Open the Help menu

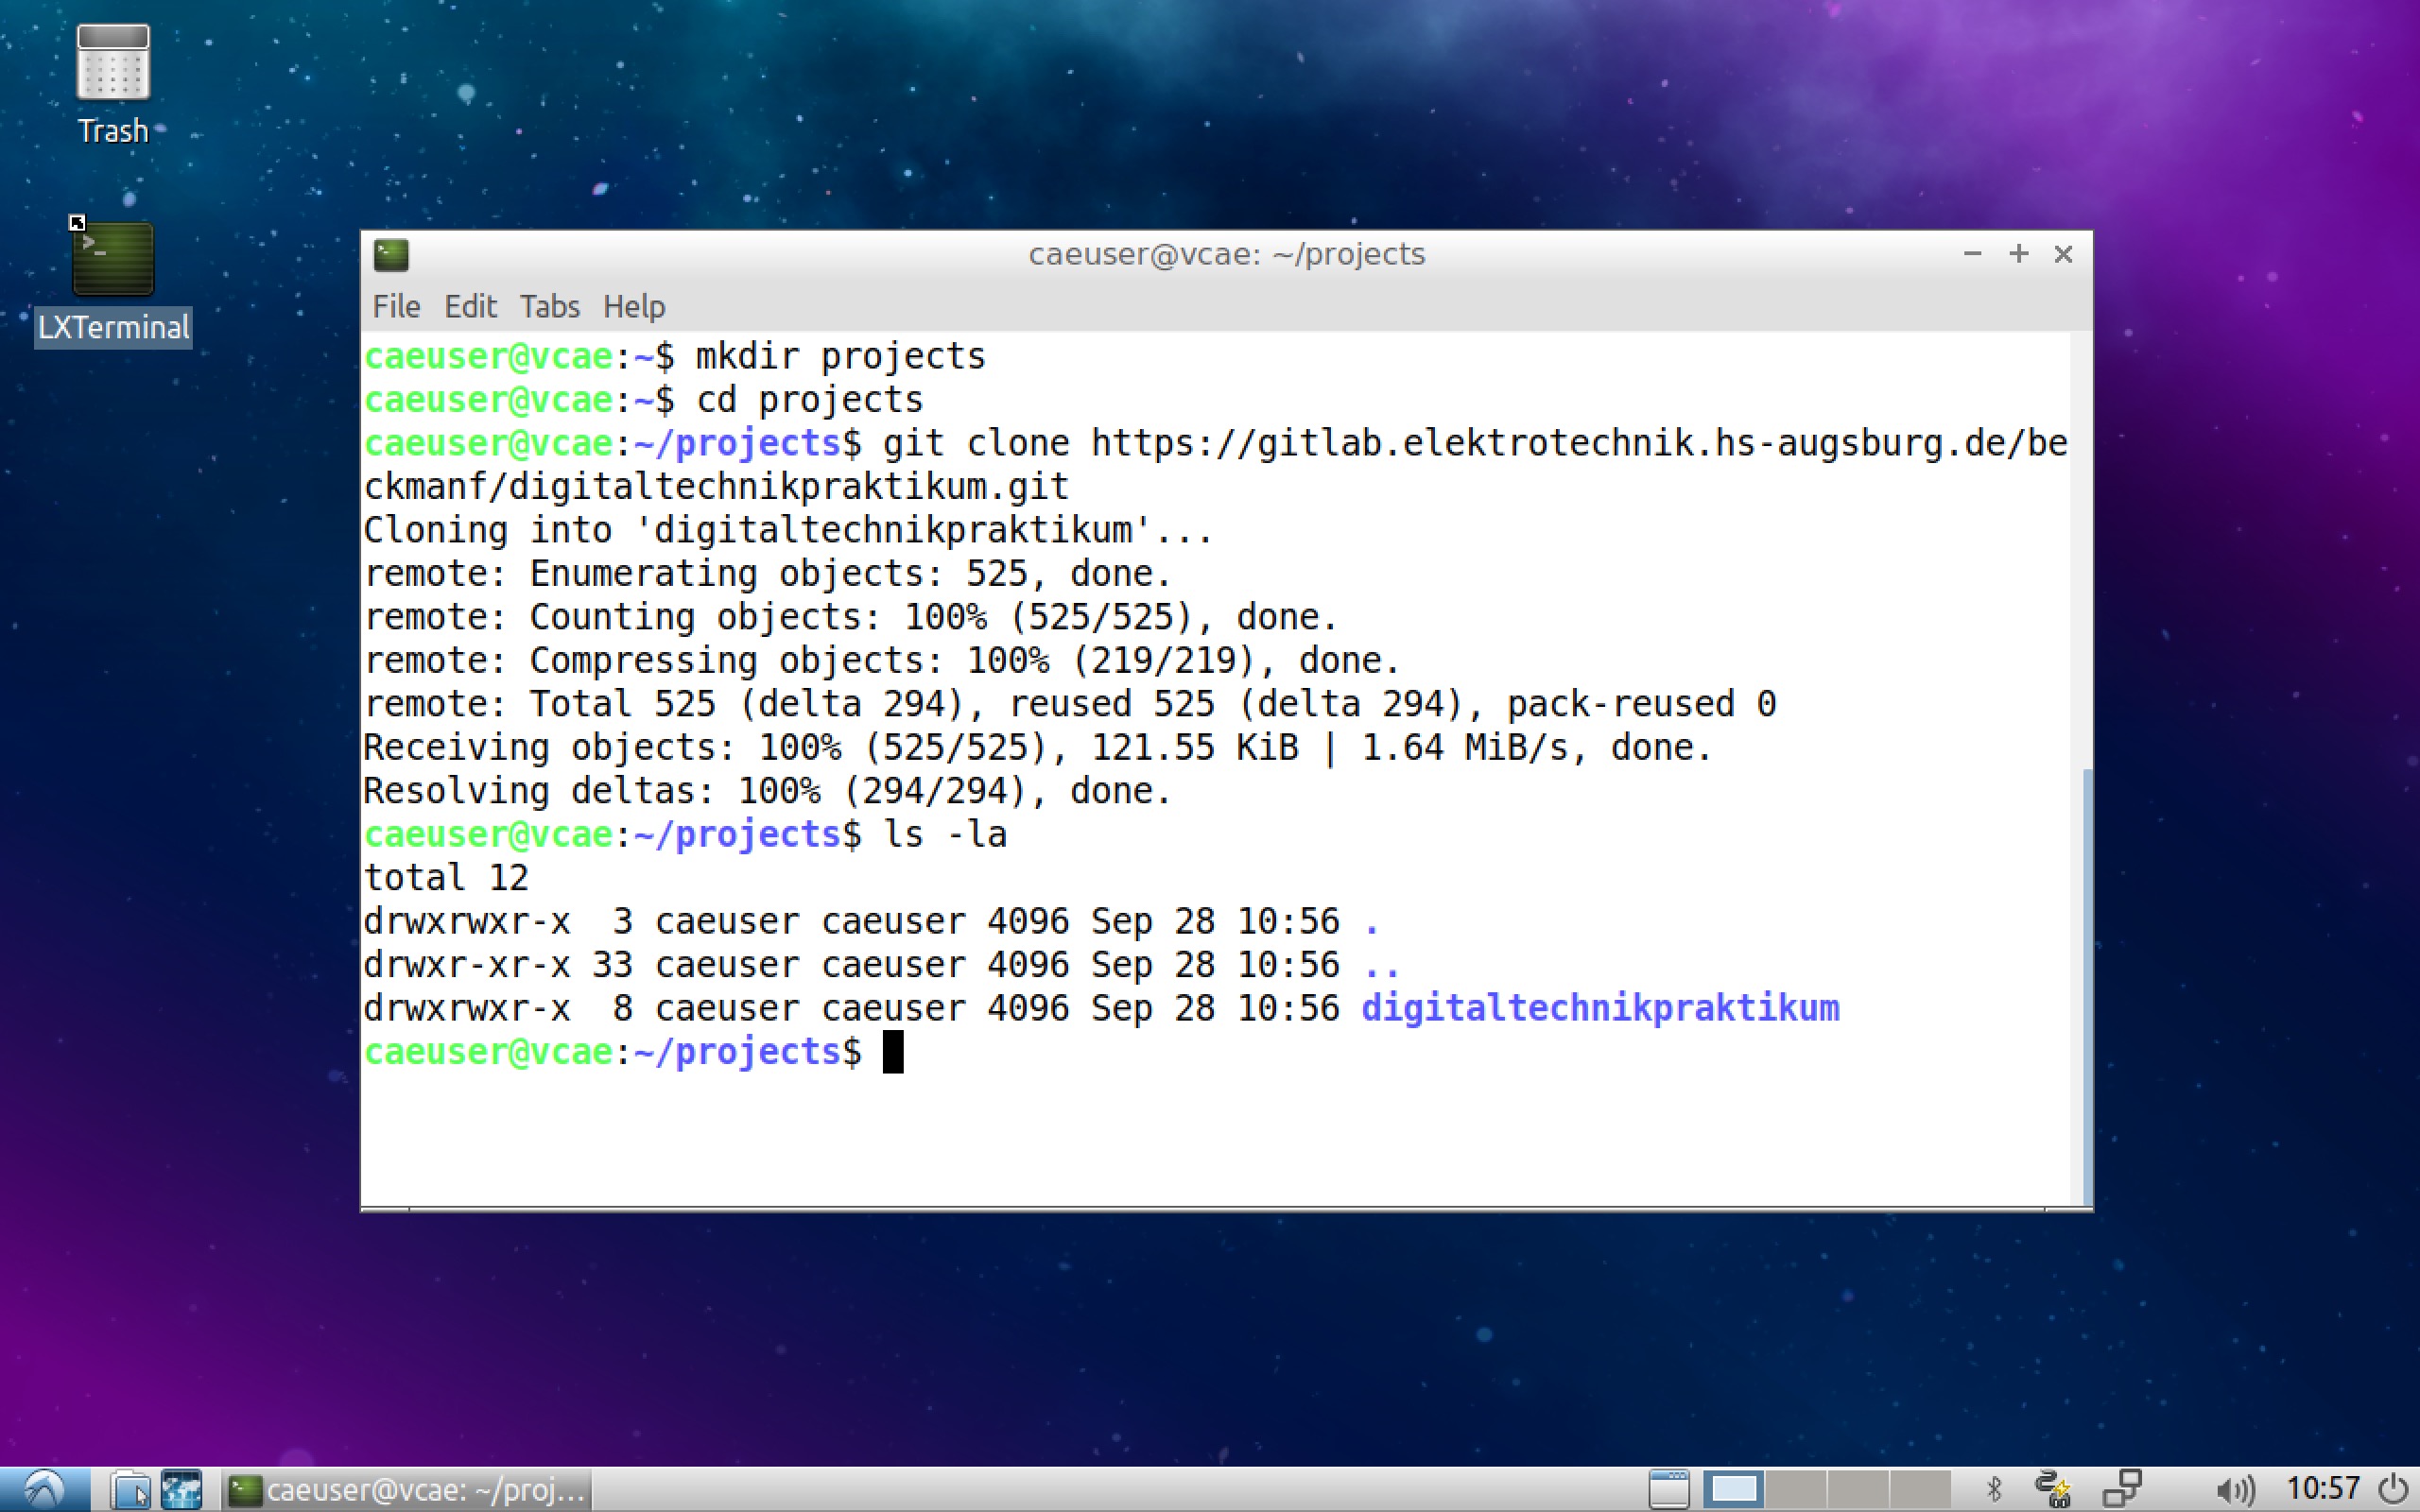633,307
